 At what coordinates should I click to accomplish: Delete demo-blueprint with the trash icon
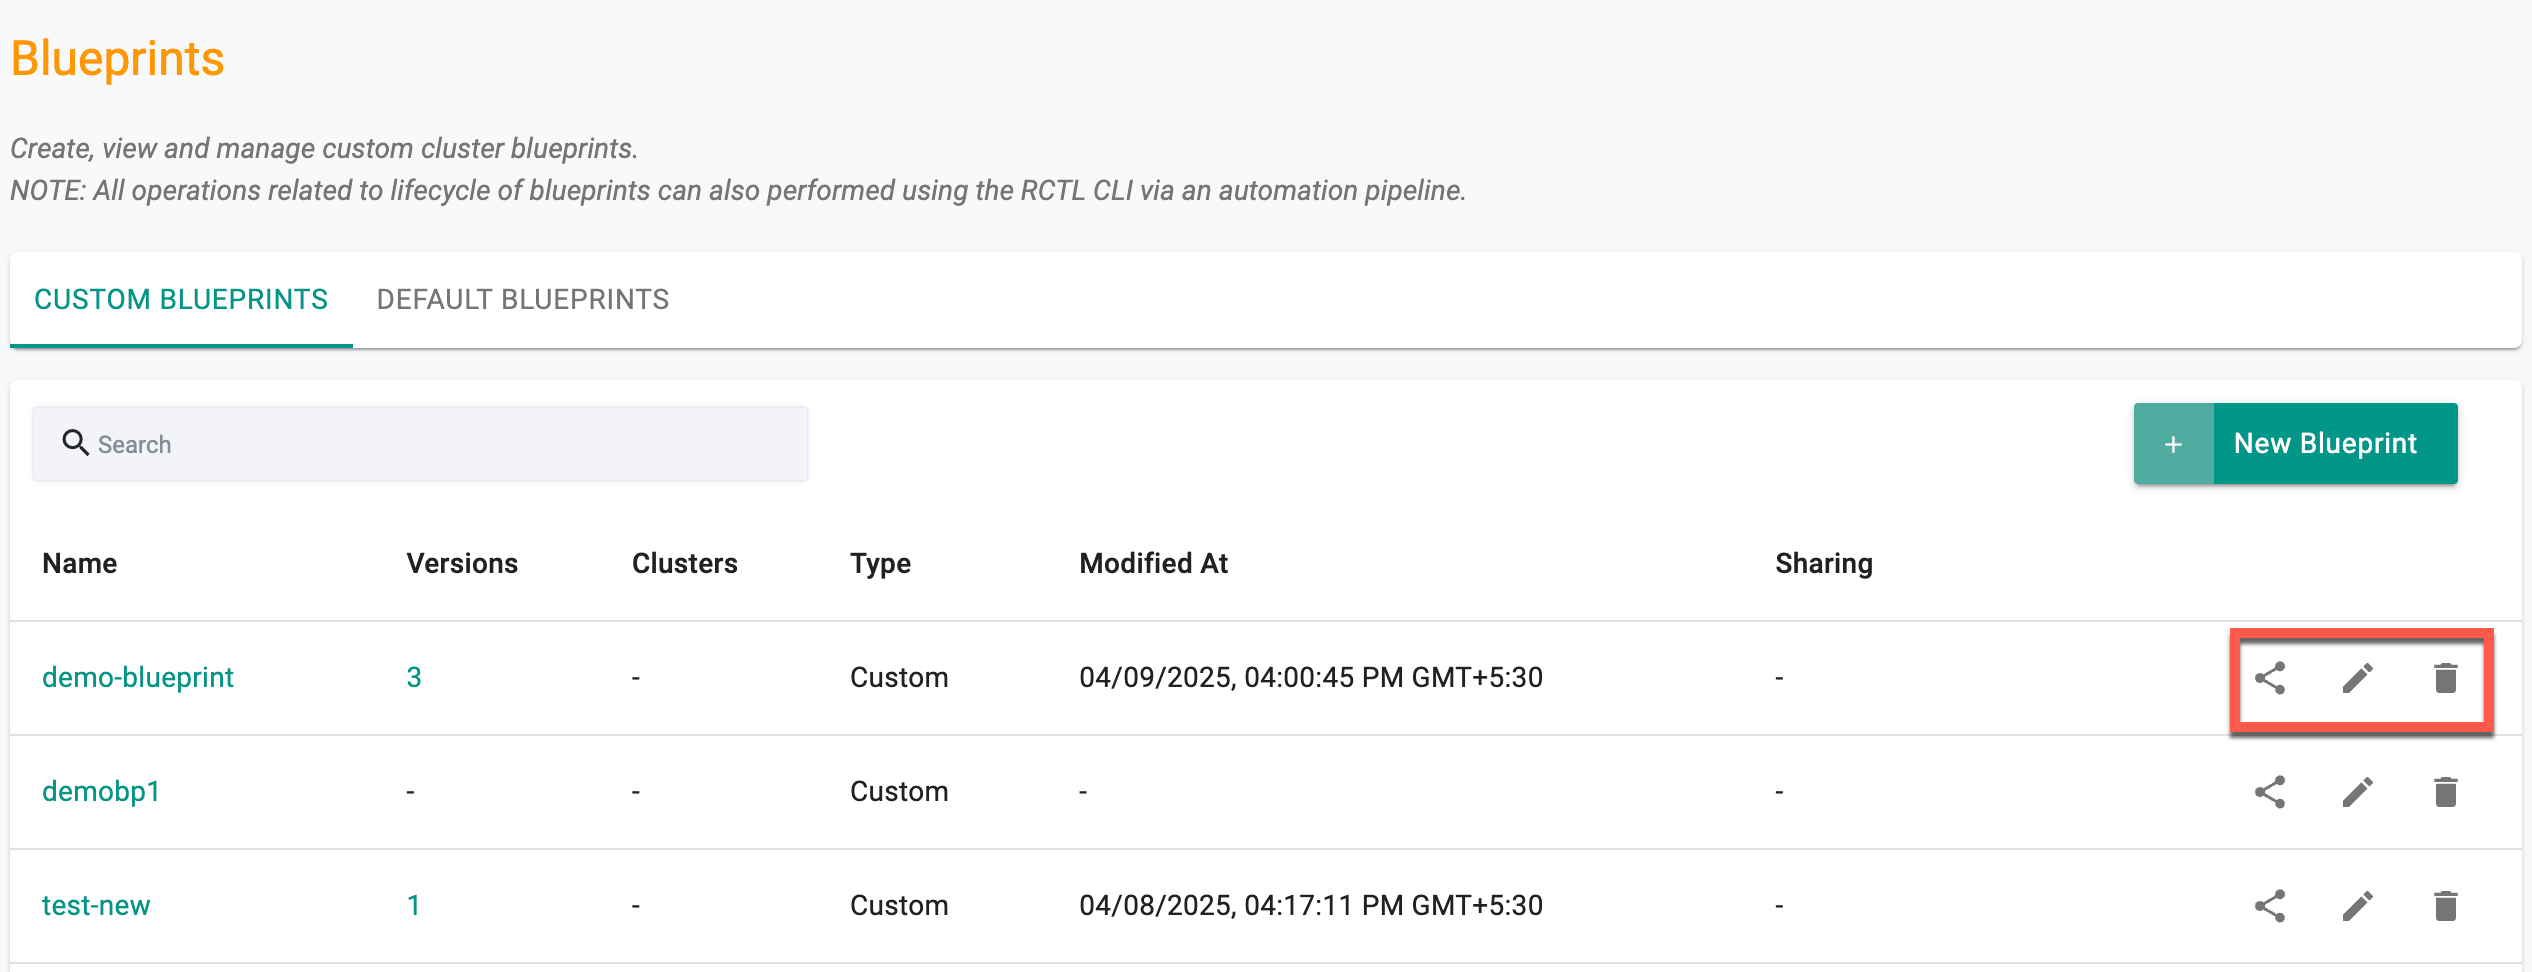click(x=2445, y=678)
